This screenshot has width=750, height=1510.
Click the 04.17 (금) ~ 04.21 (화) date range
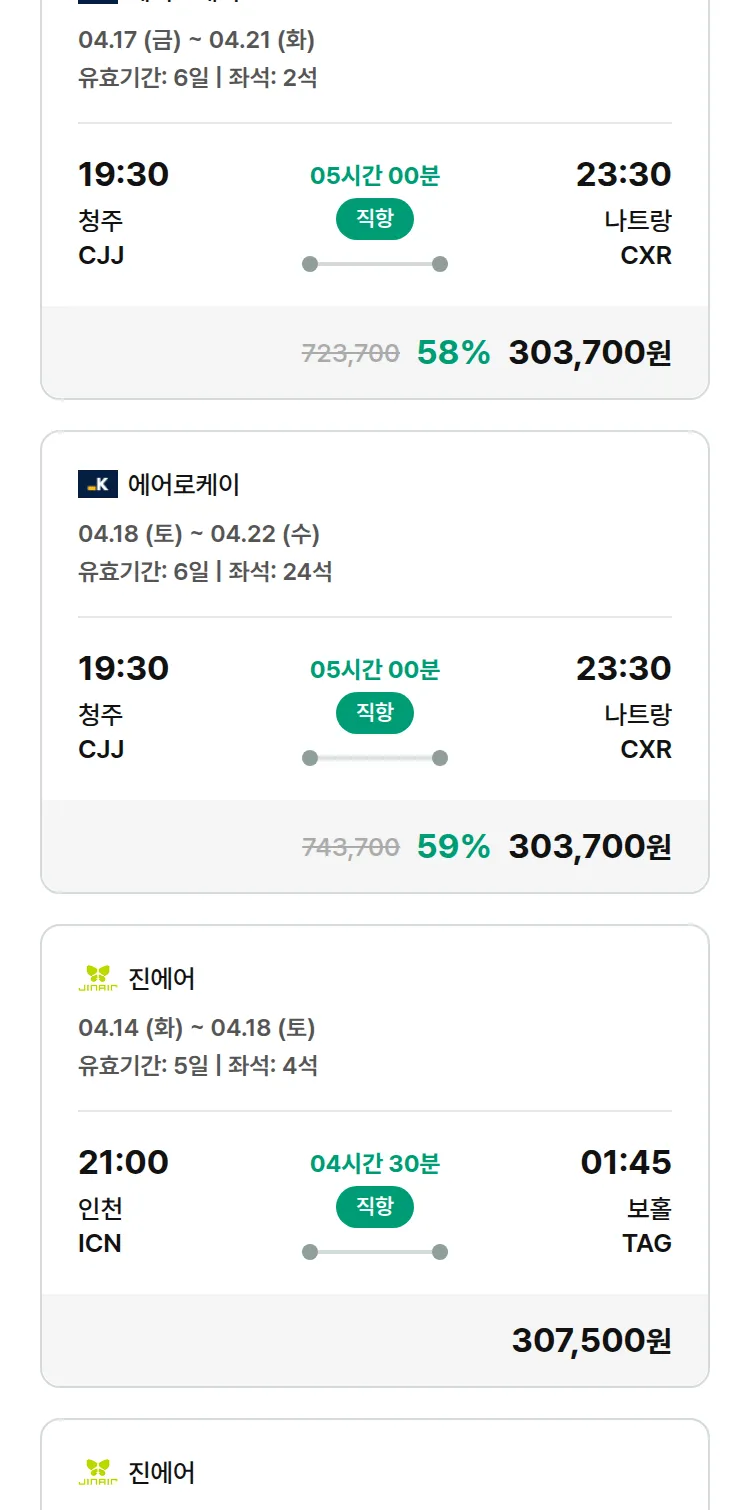point(197,41)
